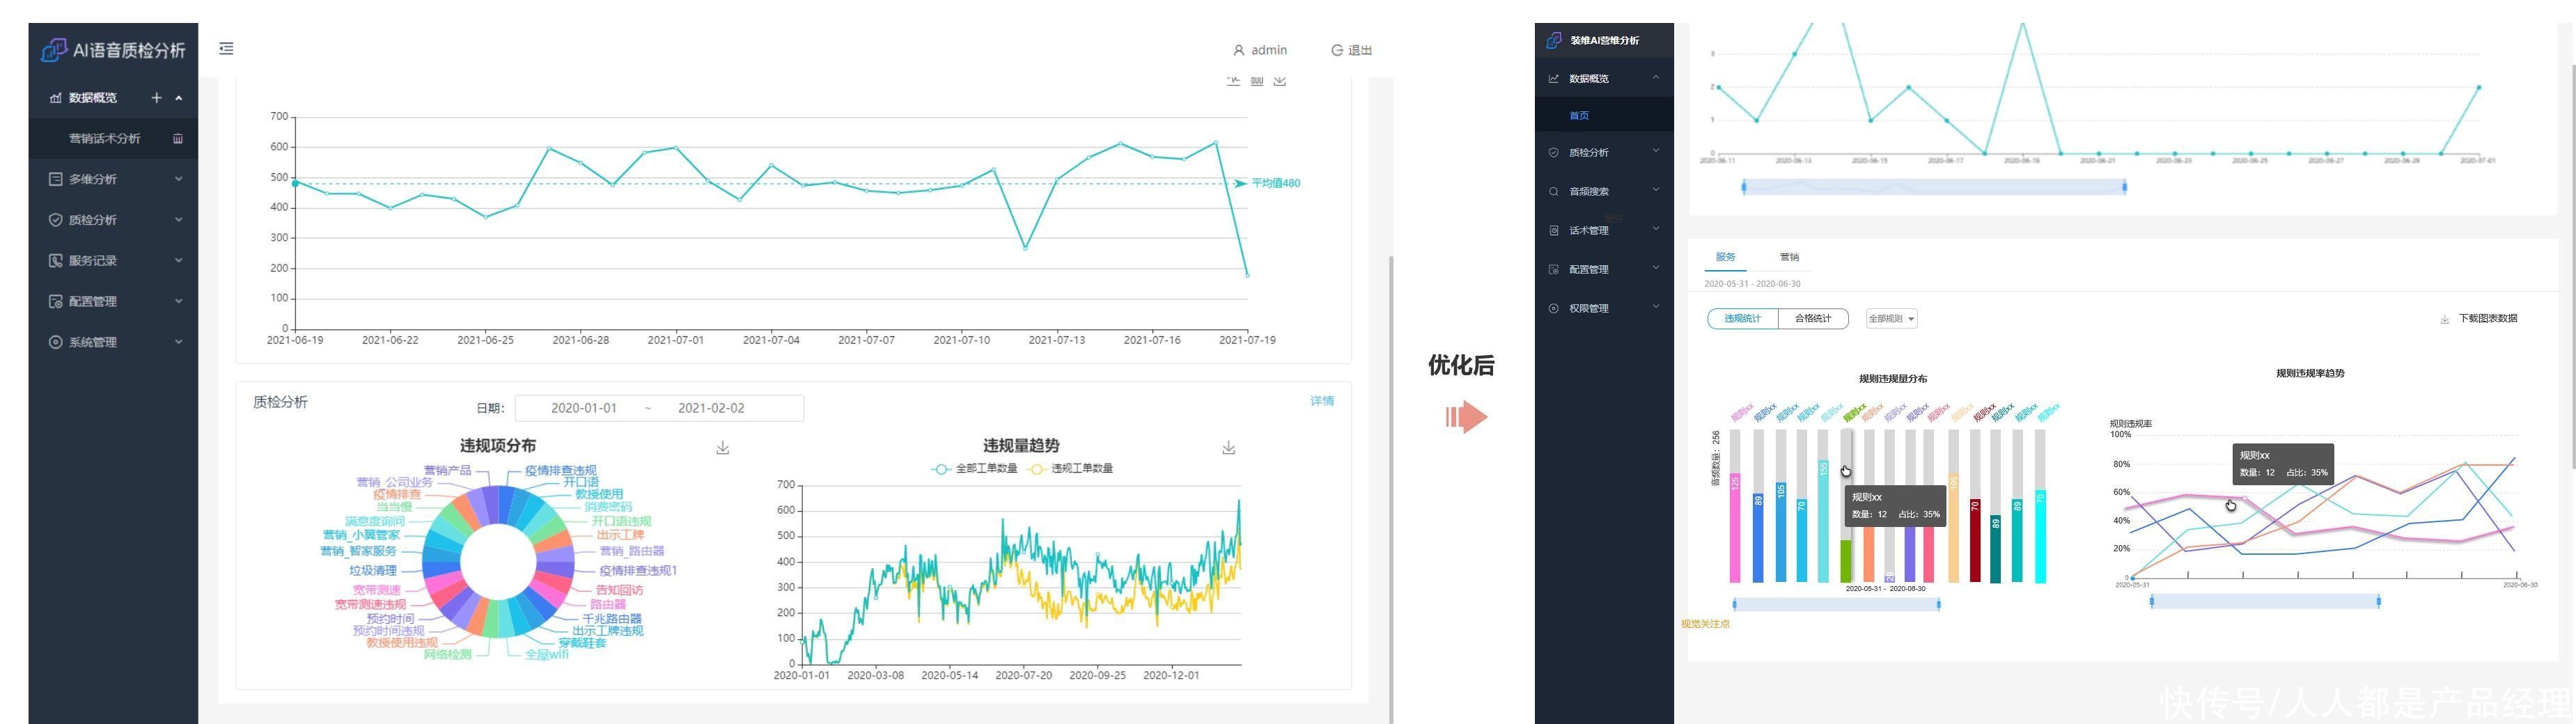Toggle the sidebar collapse hamburger icon
Screen dimensions: 2576x724
click(227, 48)
